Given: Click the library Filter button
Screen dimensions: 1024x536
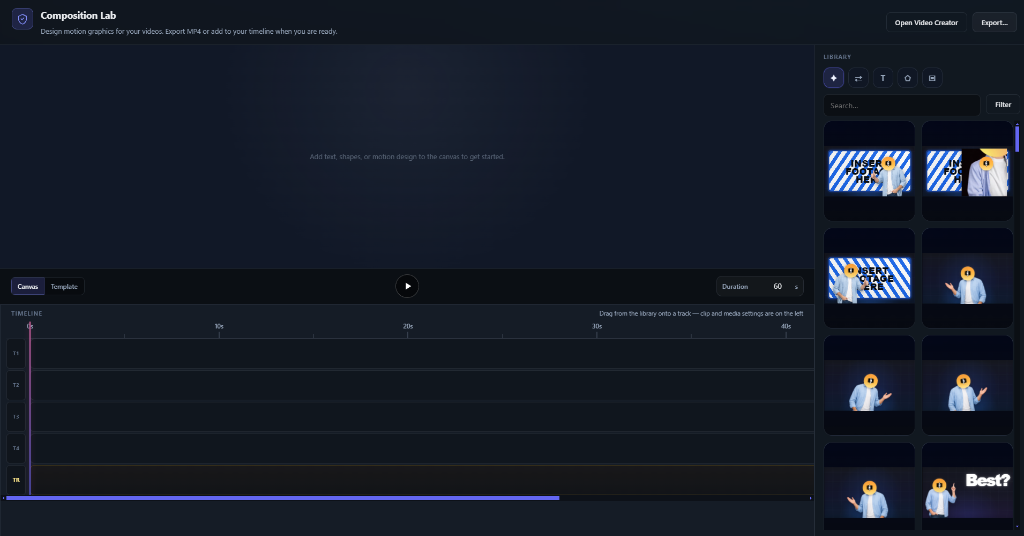Looking at the screenshot, I should (1003, 104).
